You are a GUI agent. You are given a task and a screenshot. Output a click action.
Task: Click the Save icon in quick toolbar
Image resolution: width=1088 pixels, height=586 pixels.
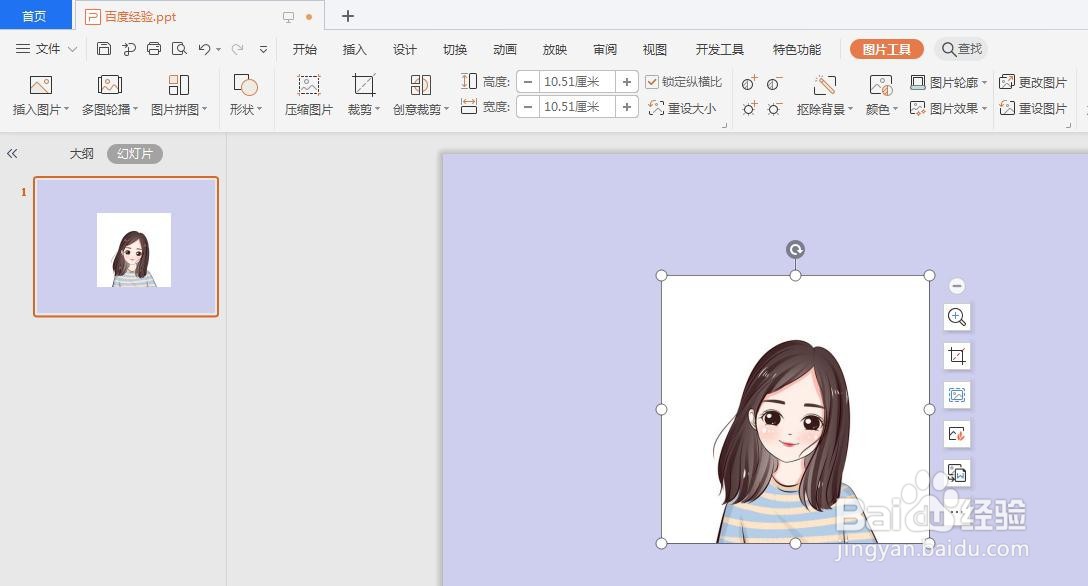[104, 49]
